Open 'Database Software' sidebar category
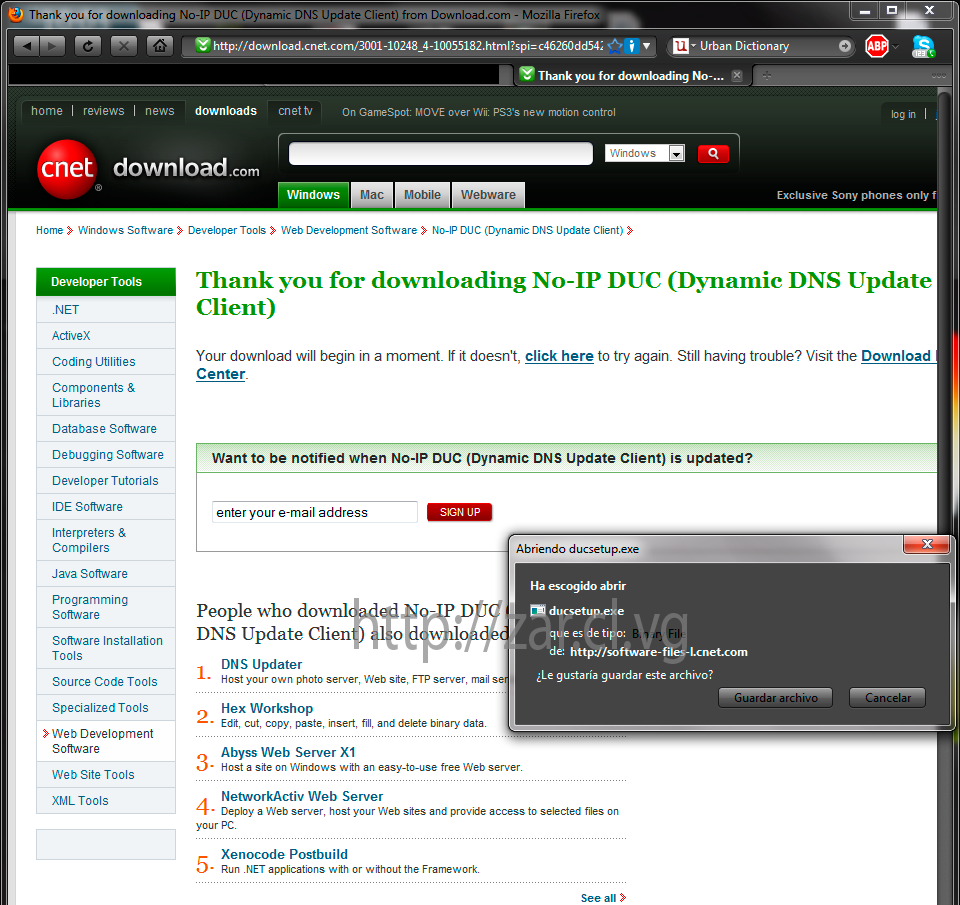The width and height of the screenshot is (960, 905). (104, 429)
